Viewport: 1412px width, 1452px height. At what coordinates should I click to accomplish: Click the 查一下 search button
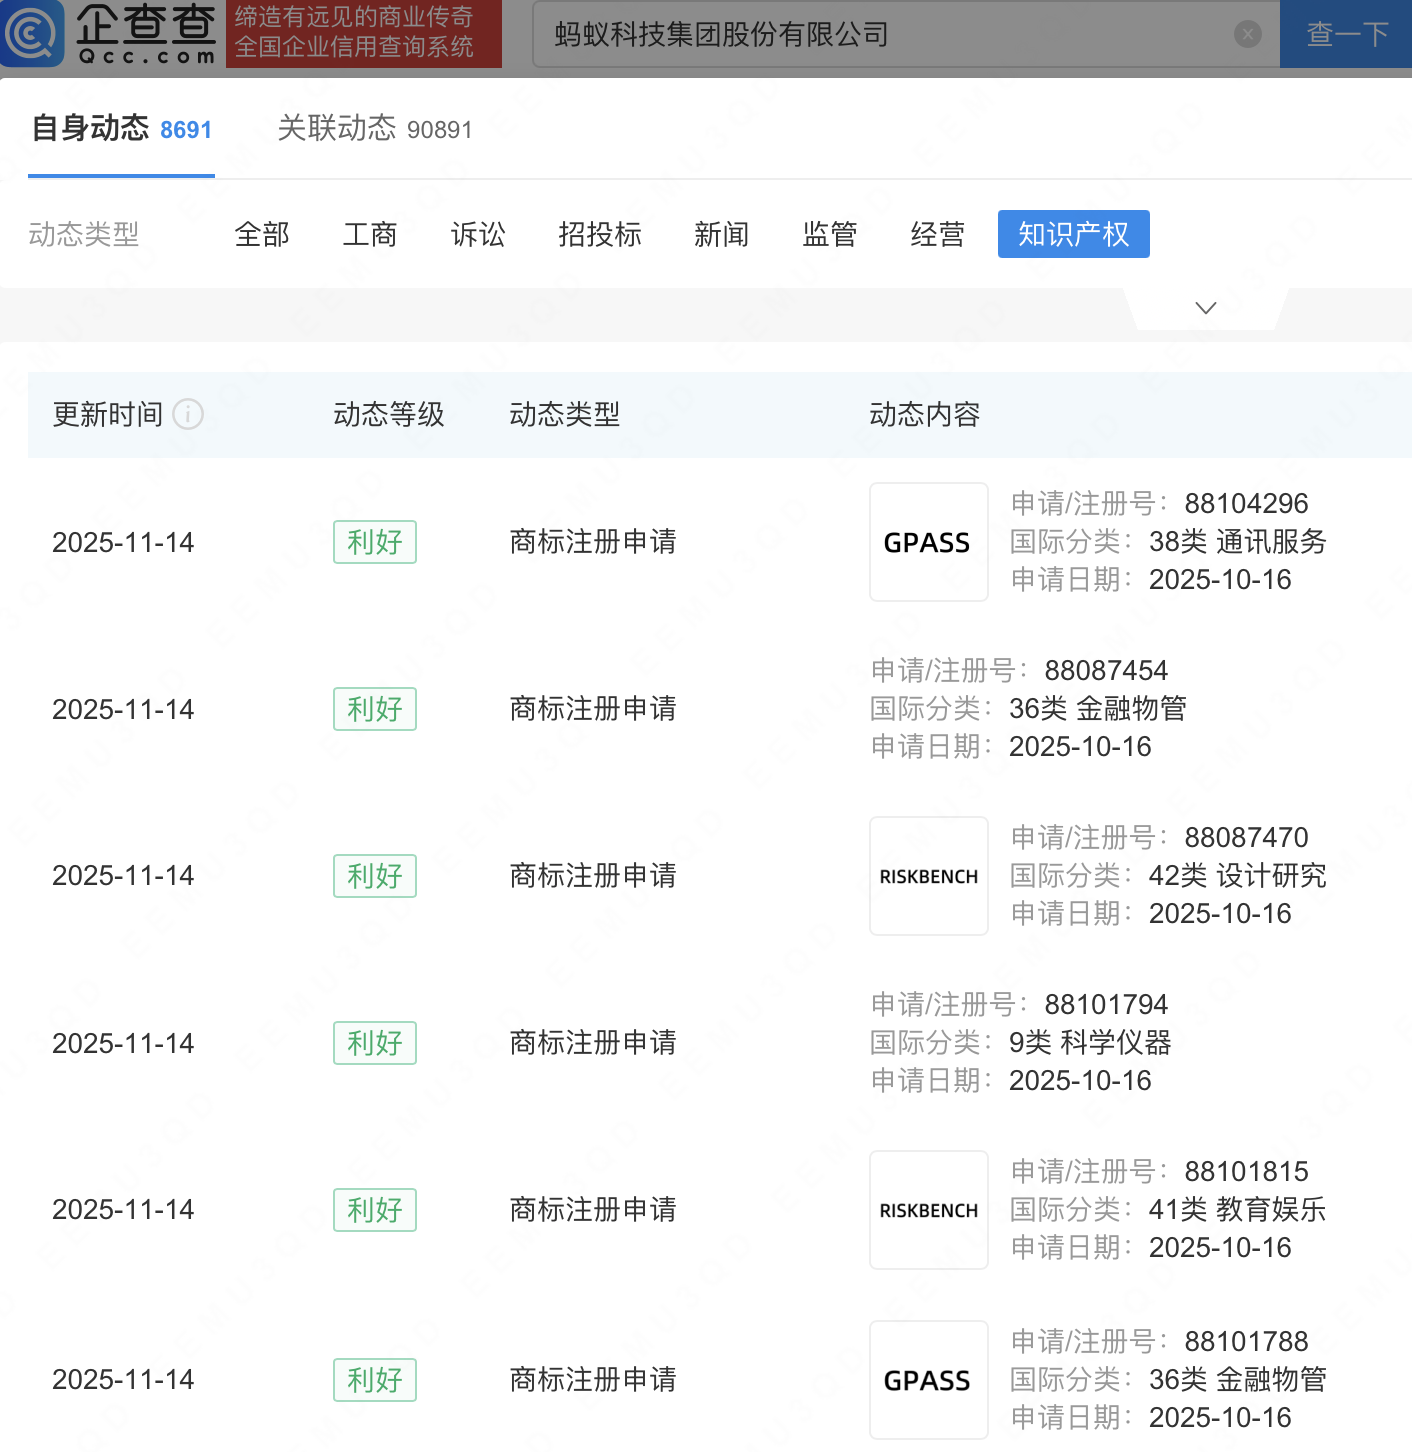point(1346,35)
